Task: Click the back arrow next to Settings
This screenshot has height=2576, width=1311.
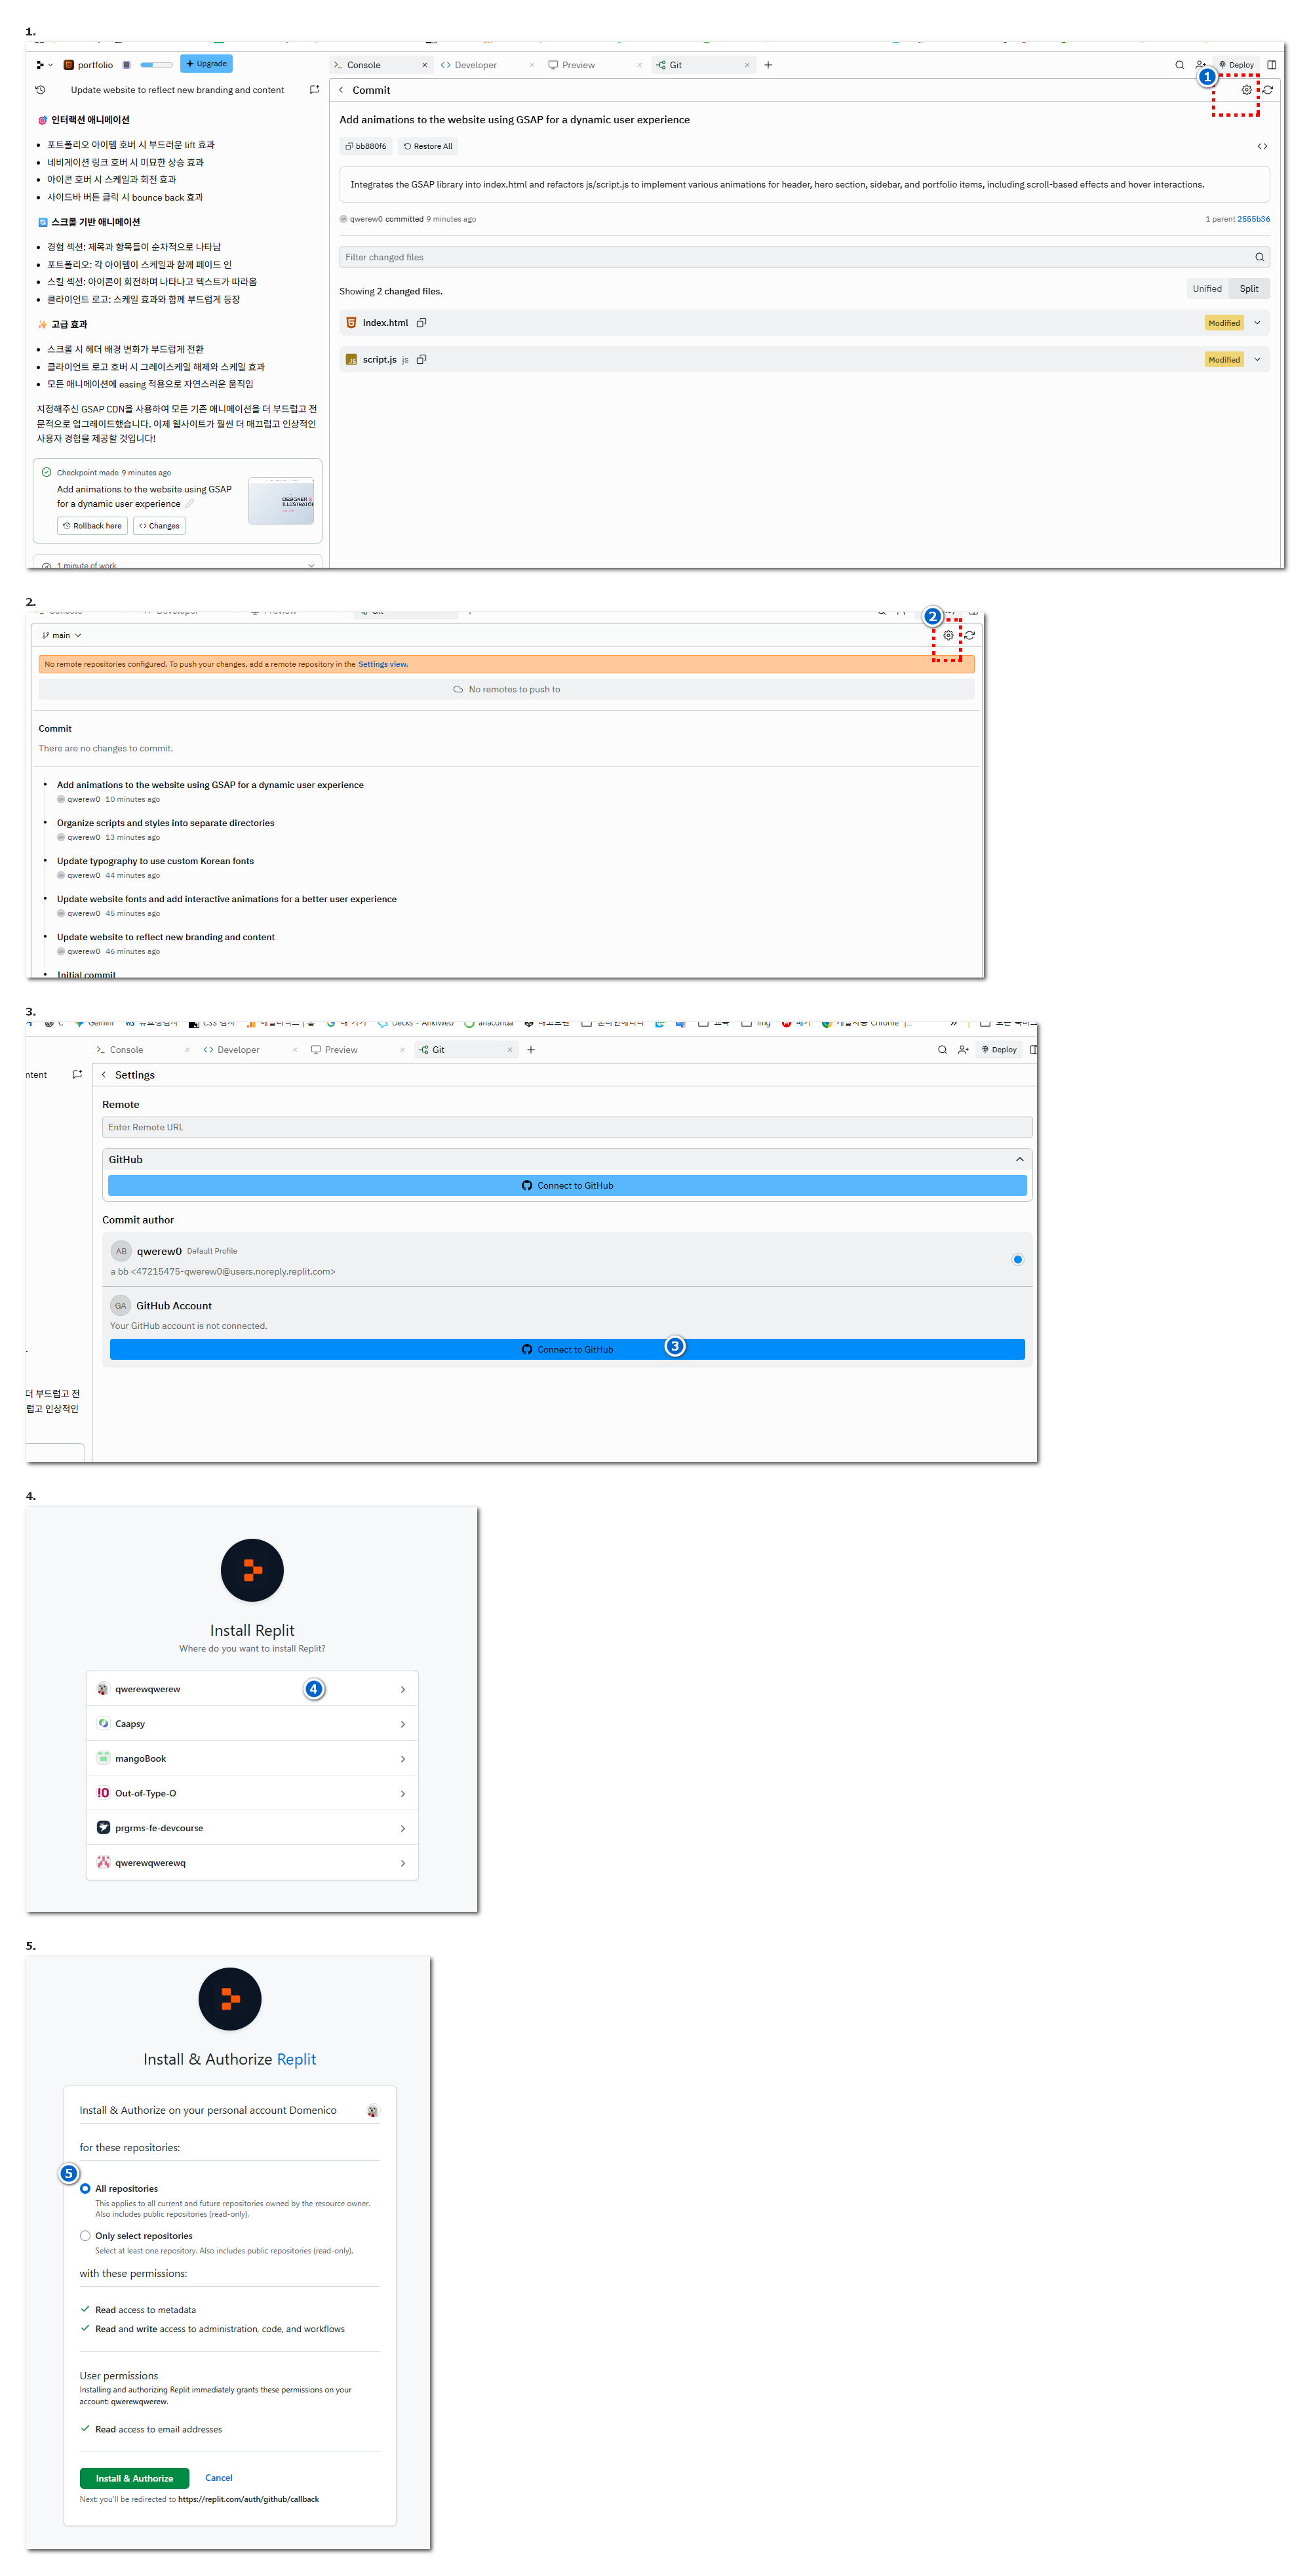Action: coord(104,1075)
